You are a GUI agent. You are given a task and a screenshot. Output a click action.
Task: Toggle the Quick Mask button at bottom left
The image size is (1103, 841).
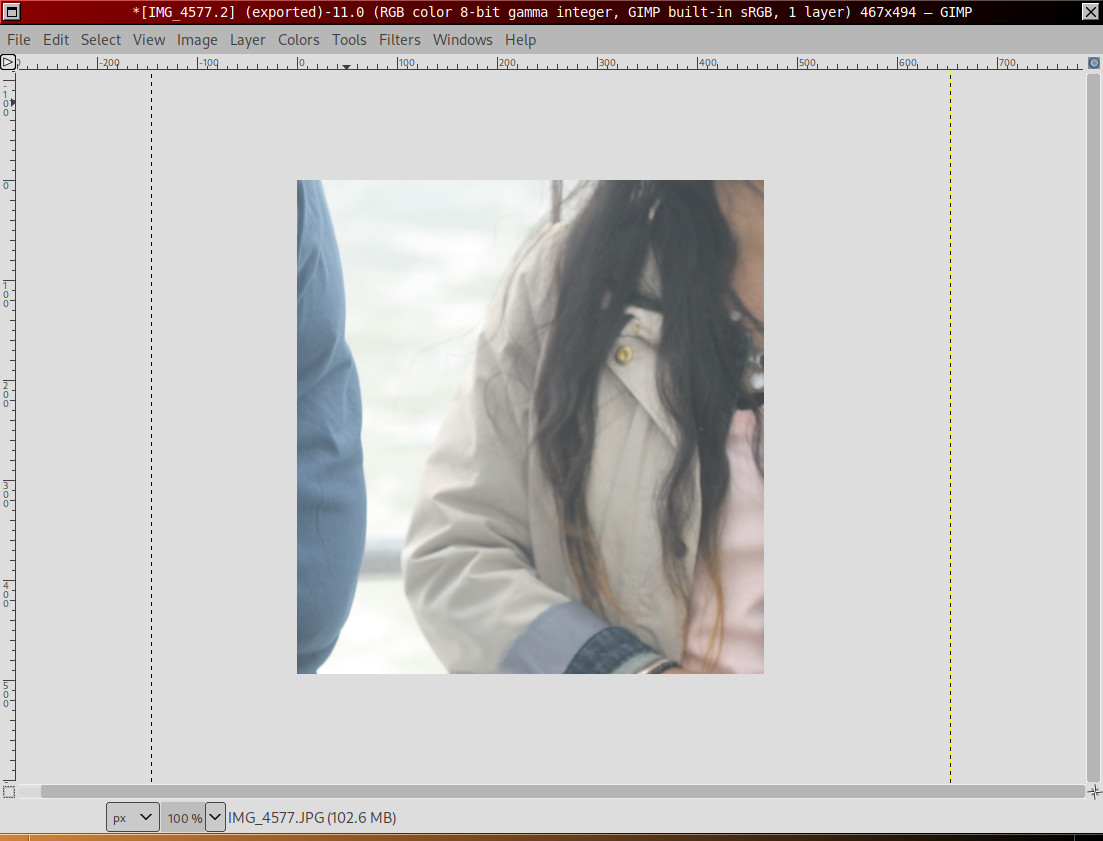coord(8,792)
